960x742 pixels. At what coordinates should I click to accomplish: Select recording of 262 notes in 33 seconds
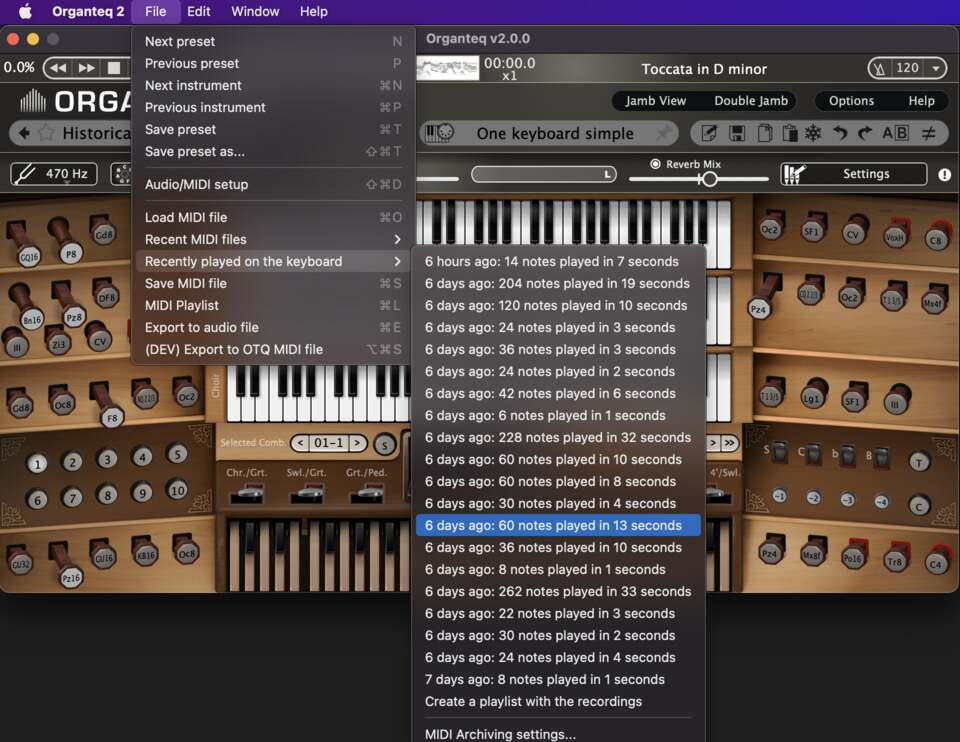click(x=558, y=591)
